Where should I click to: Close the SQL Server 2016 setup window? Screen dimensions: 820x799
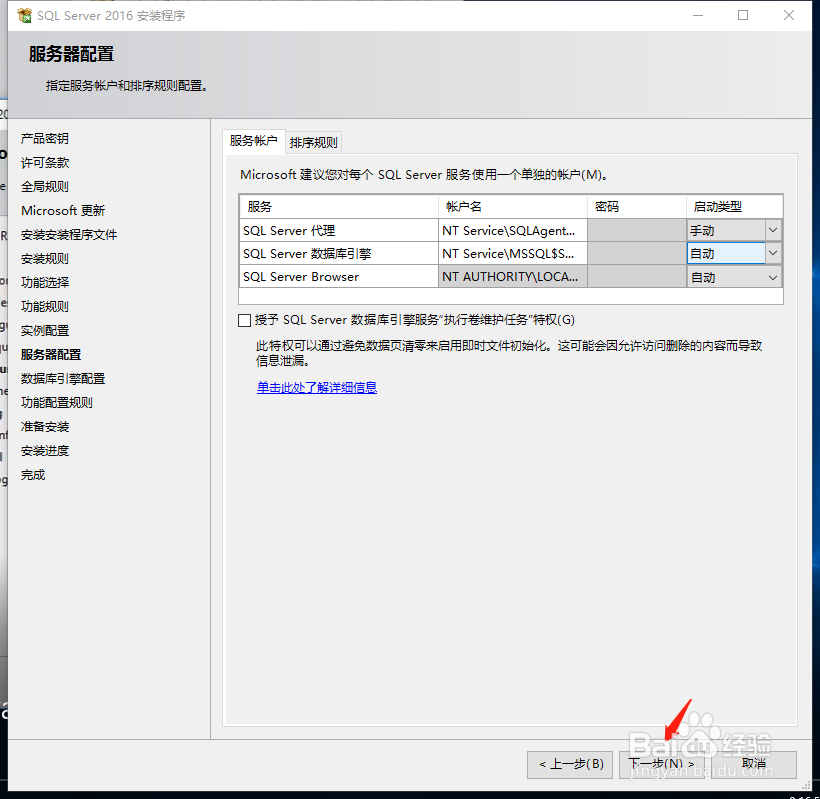tap(789, 15)
